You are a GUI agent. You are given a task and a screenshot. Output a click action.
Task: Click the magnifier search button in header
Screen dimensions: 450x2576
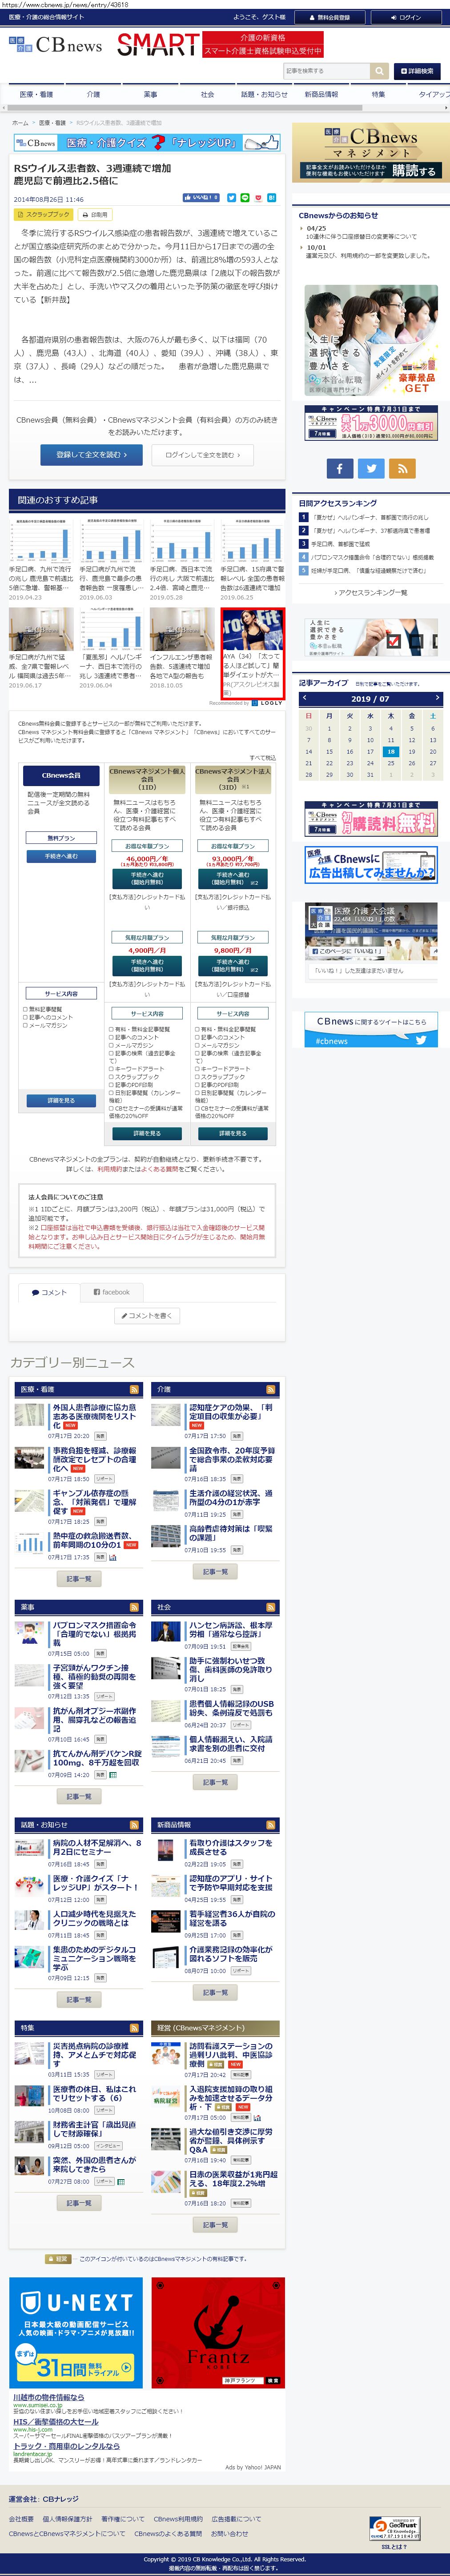[379, 71]
